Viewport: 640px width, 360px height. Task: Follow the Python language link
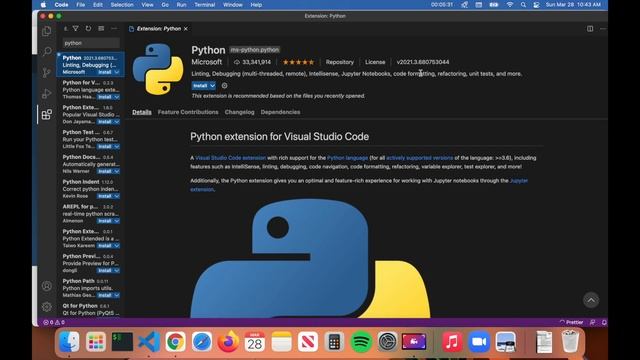pyautogui.click(x=347, y=158)
